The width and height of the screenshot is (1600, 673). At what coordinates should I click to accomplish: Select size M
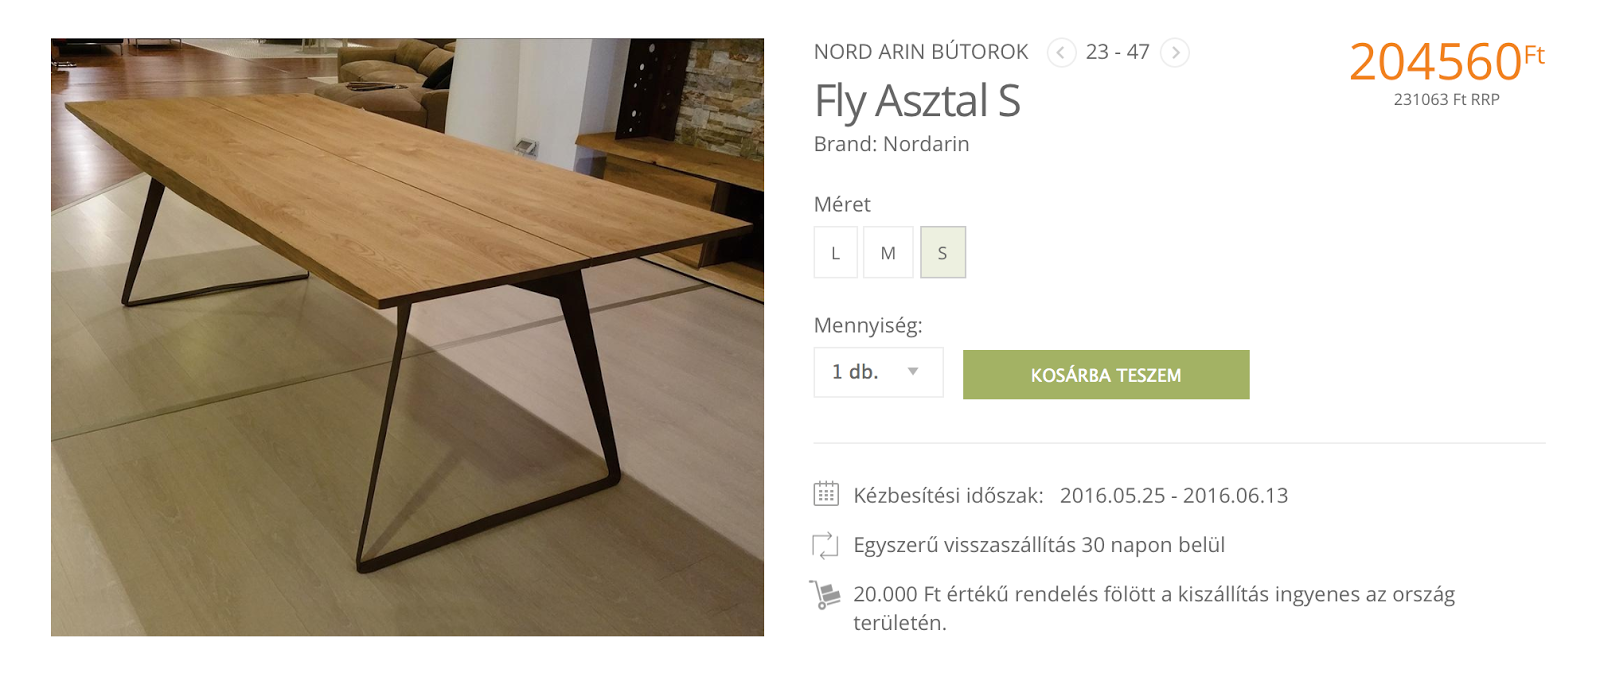click(888, 253)
